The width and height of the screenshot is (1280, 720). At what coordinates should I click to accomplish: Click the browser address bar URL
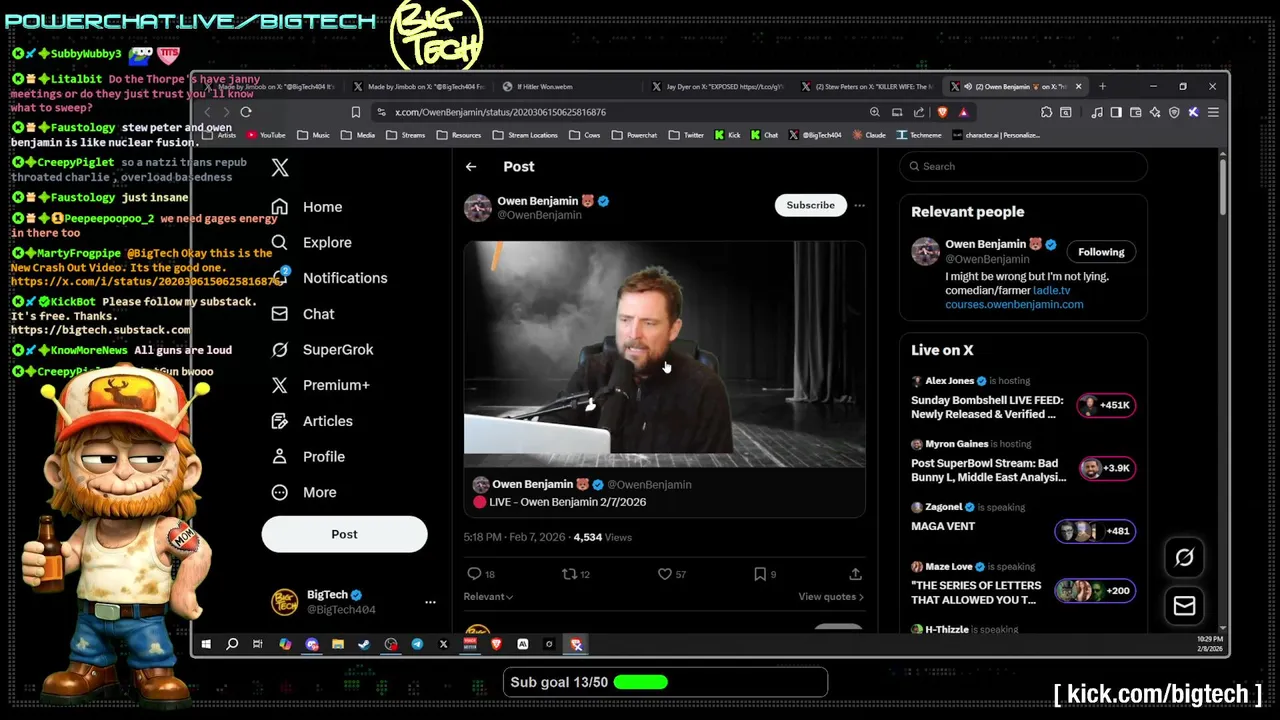[x=500, y=112]
